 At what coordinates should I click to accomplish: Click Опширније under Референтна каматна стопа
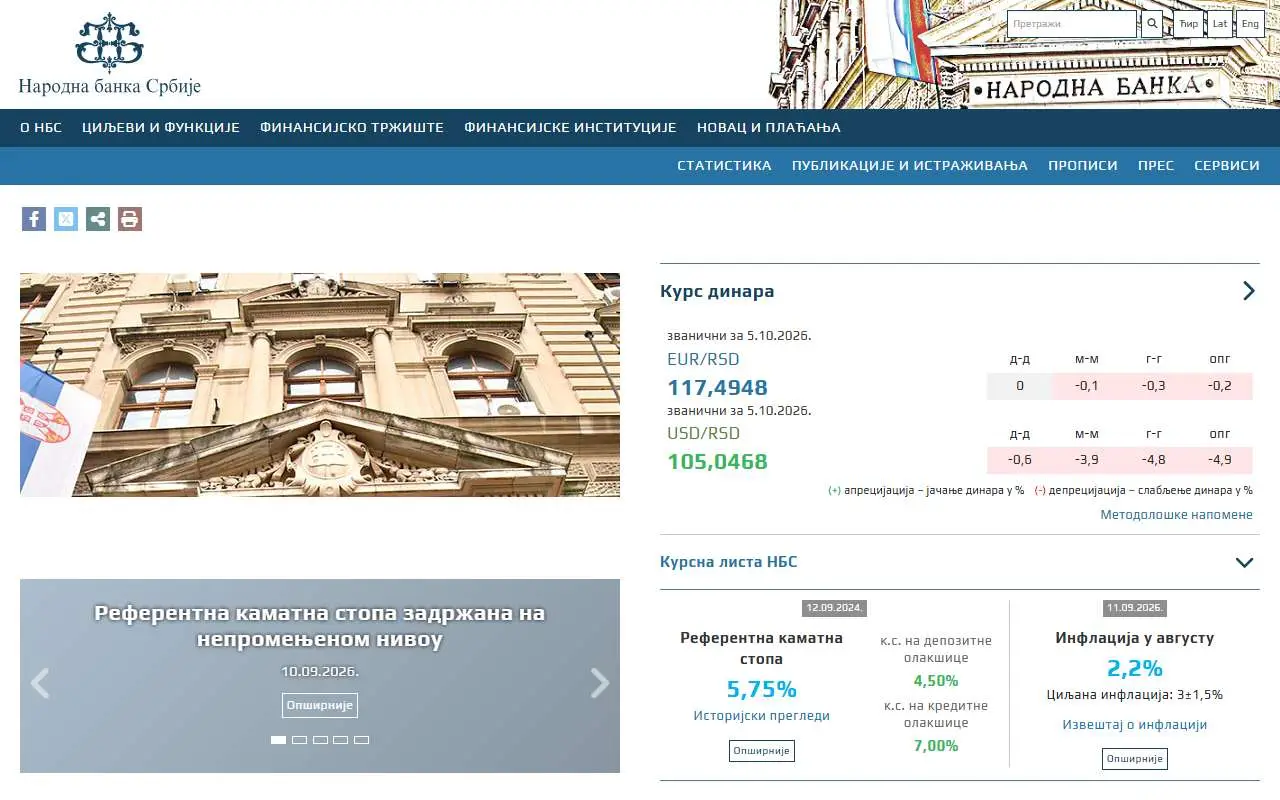(x=762, y=751)
